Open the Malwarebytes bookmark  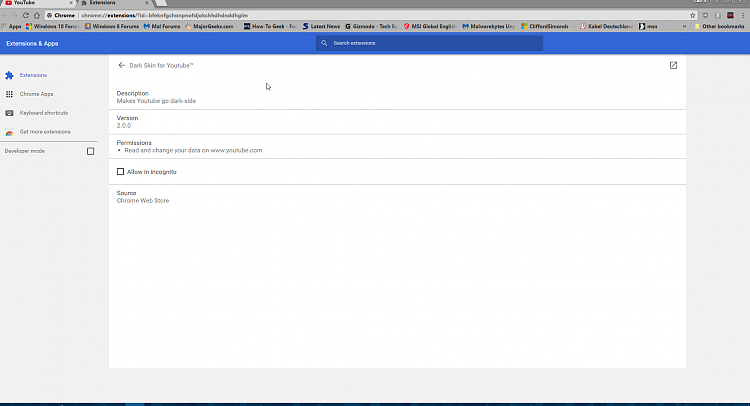coord(488,26)
